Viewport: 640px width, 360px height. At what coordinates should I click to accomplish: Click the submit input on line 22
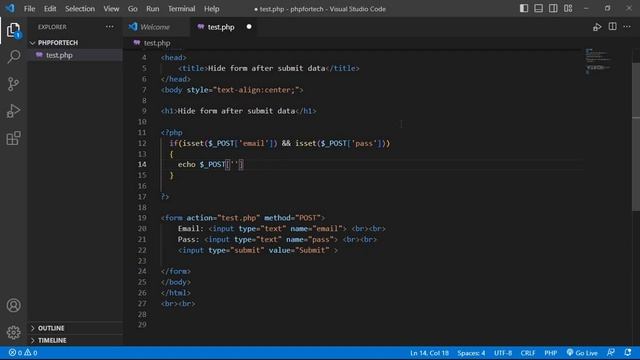point(258,250)
